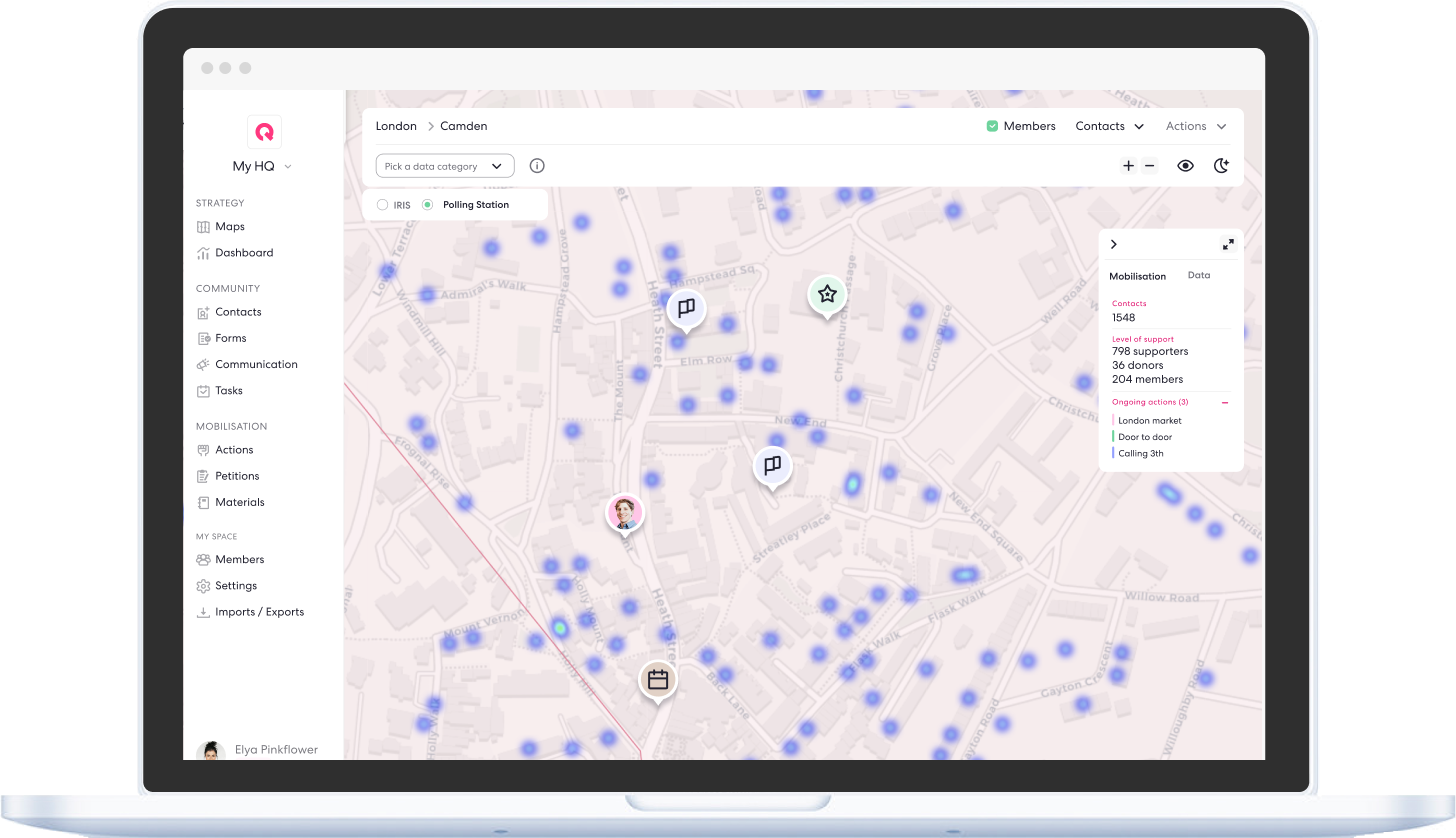Switch to the Data tab
1456x838 pixels.
click(1198, 275)
